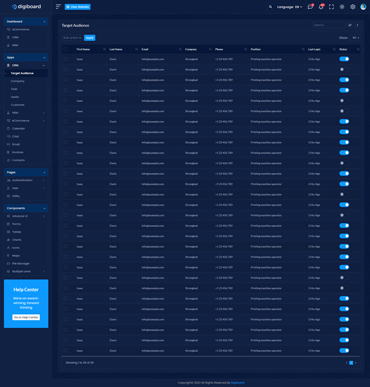
Task: Open Leads in the CRM submenu
Action: tap(15, 97)
